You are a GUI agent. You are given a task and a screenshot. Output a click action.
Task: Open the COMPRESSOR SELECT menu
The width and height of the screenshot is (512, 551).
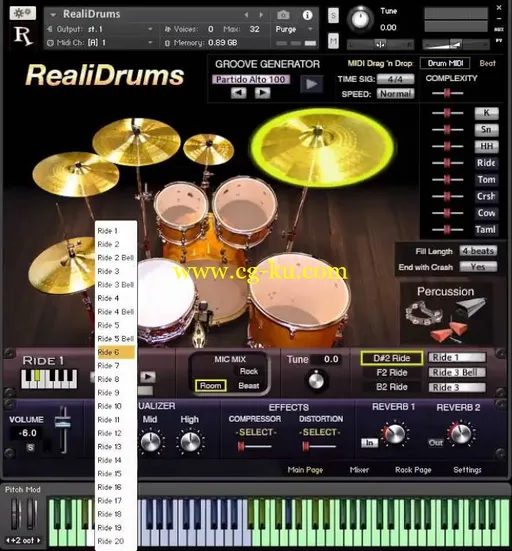click(x=255, y=432)
